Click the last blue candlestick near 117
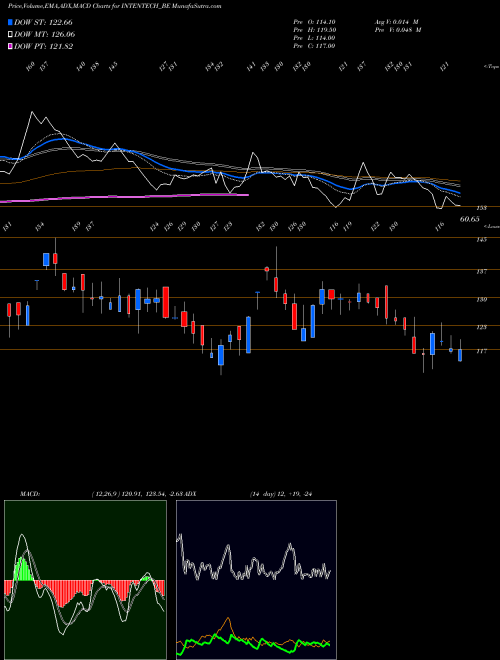The height and width of the screenshot is (660, 500). (460, 355)
